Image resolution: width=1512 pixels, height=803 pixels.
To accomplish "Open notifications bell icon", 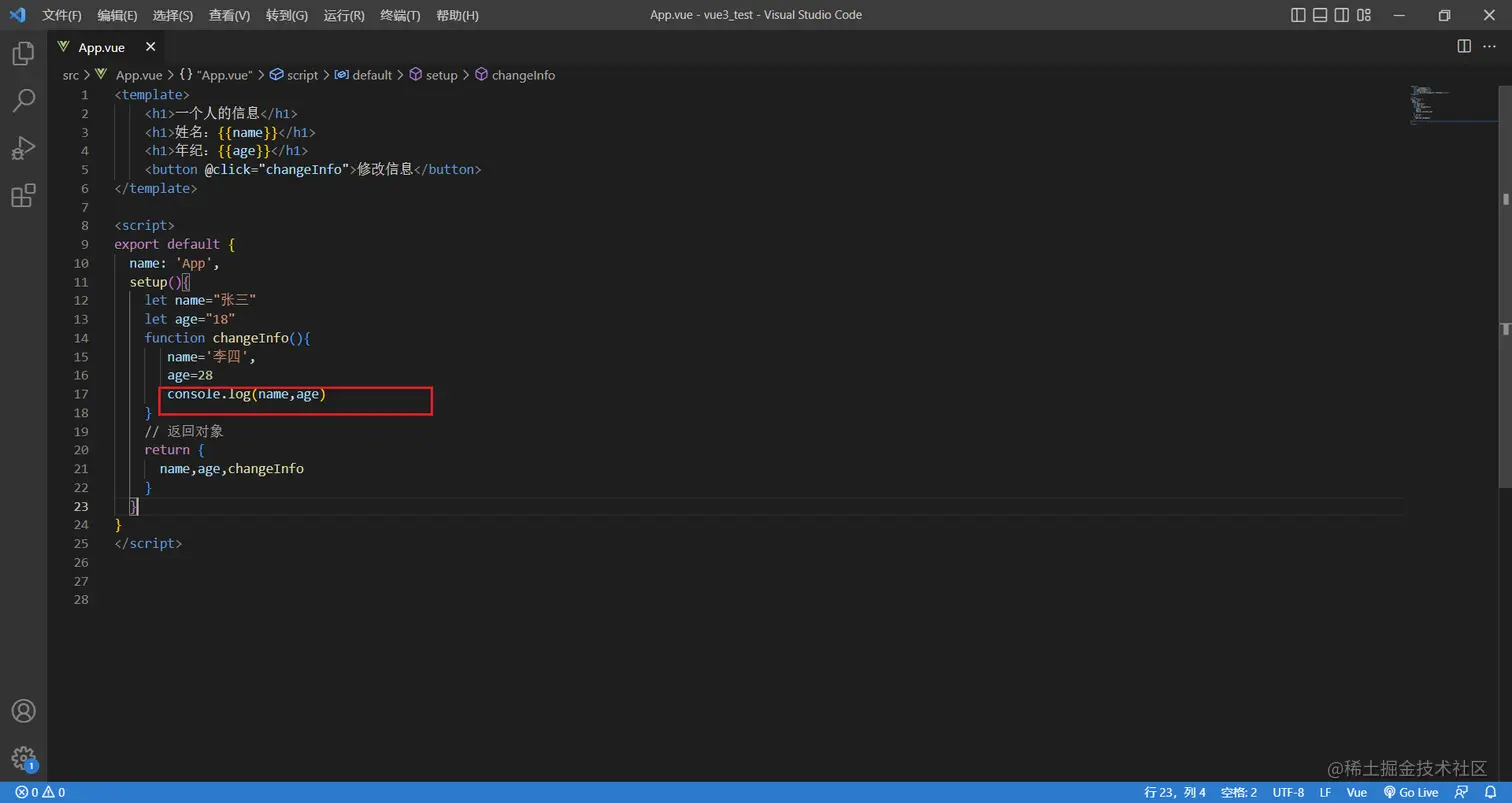I will pos(1490,792).
